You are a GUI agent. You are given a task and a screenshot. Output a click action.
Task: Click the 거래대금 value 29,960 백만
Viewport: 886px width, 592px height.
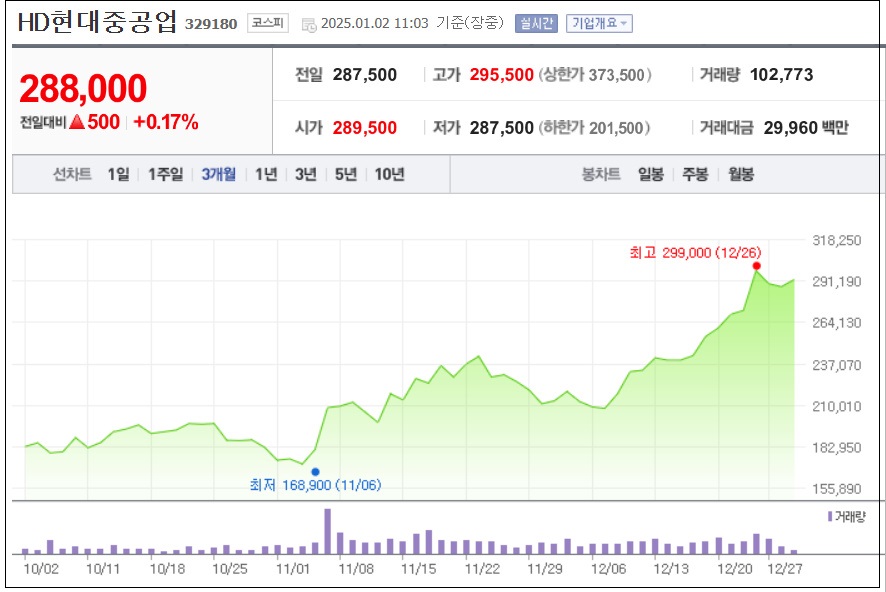[806, 128]
